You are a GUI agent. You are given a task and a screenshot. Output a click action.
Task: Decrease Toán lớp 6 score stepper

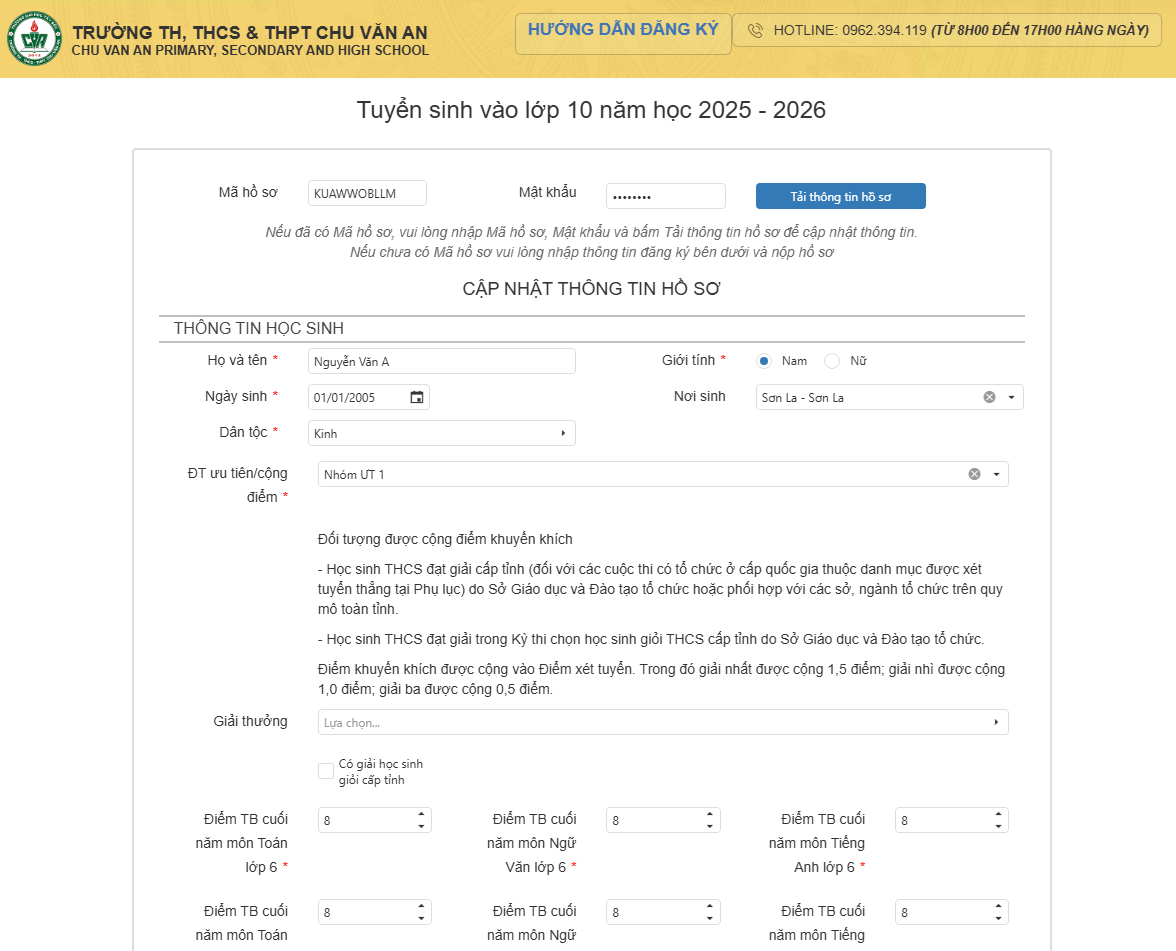[422, 826]
